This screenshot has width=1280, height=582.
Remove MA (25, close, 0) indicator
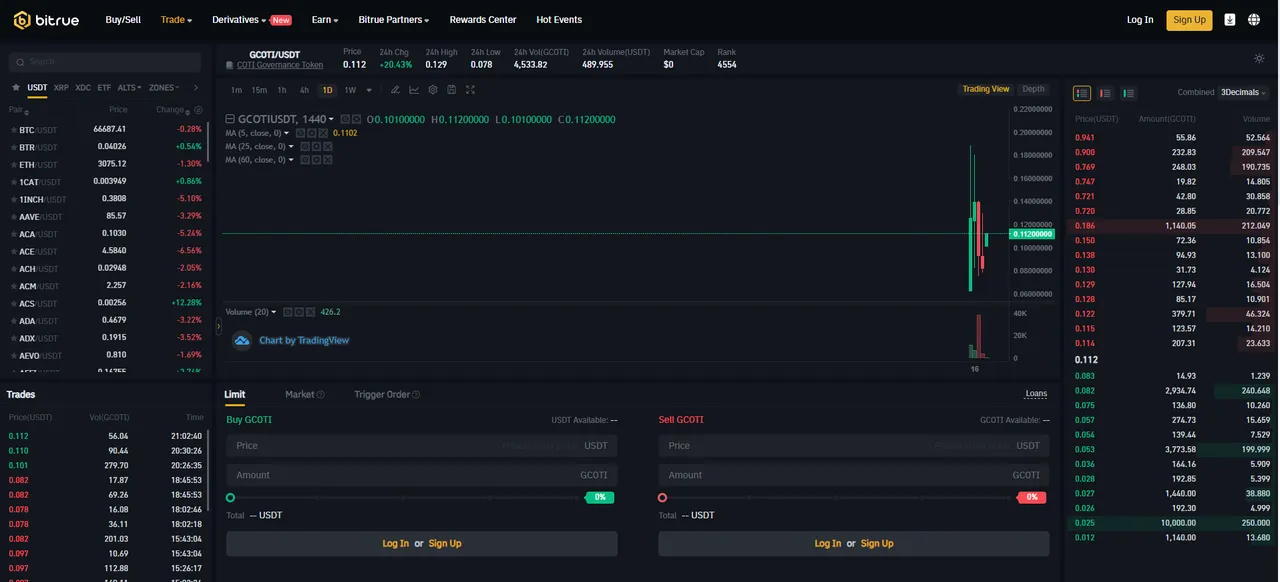[x=328, y=146]
